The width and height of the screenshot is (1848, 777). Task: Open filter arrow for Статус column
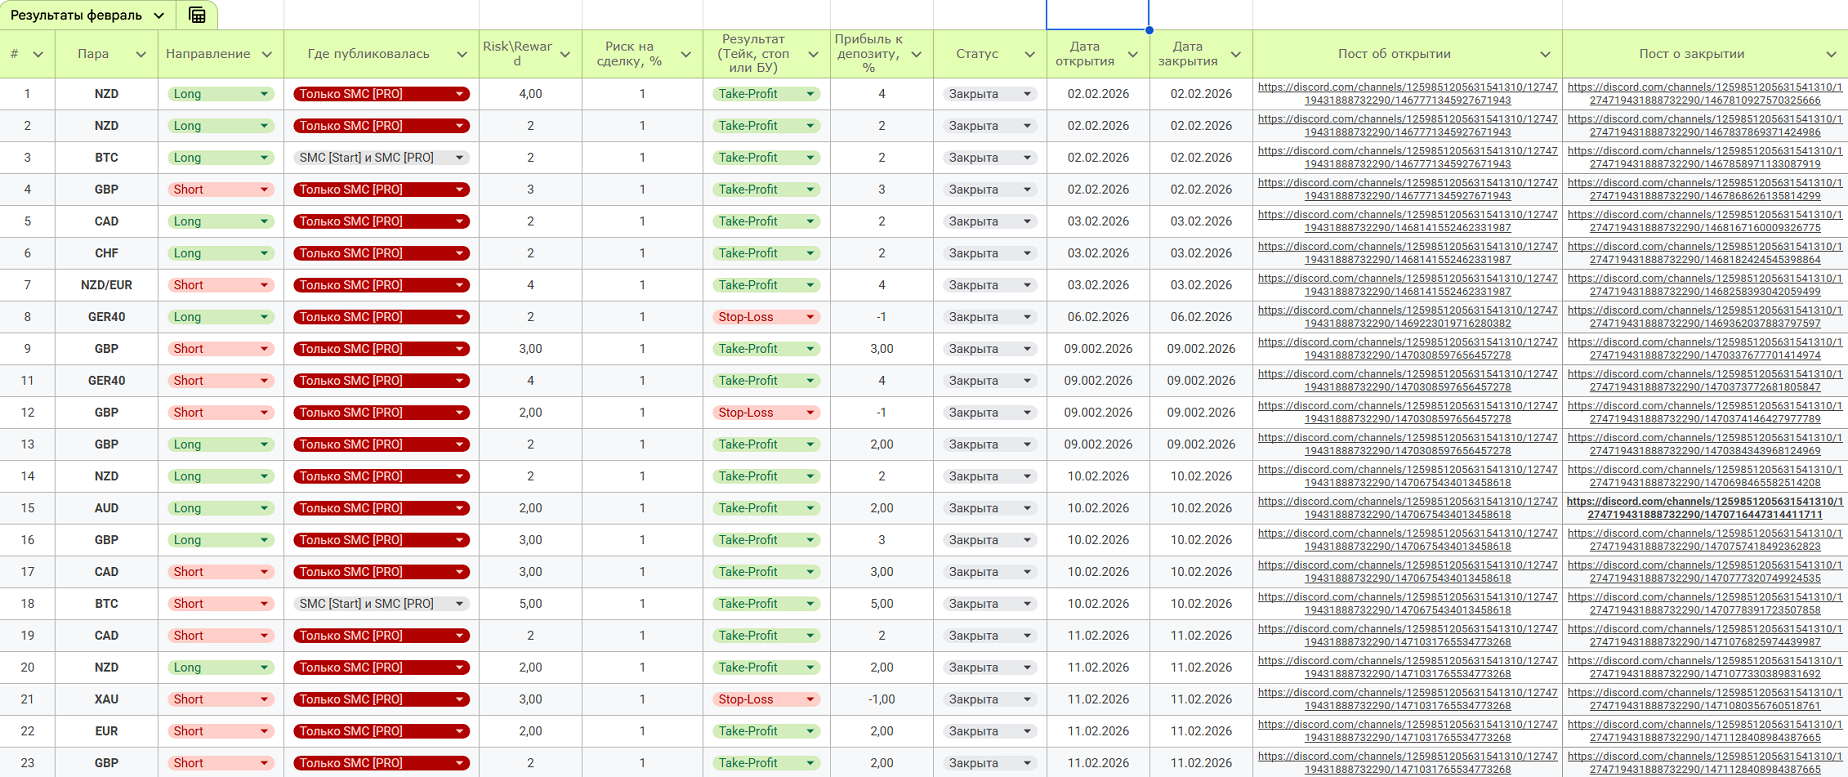point(1030,54)
